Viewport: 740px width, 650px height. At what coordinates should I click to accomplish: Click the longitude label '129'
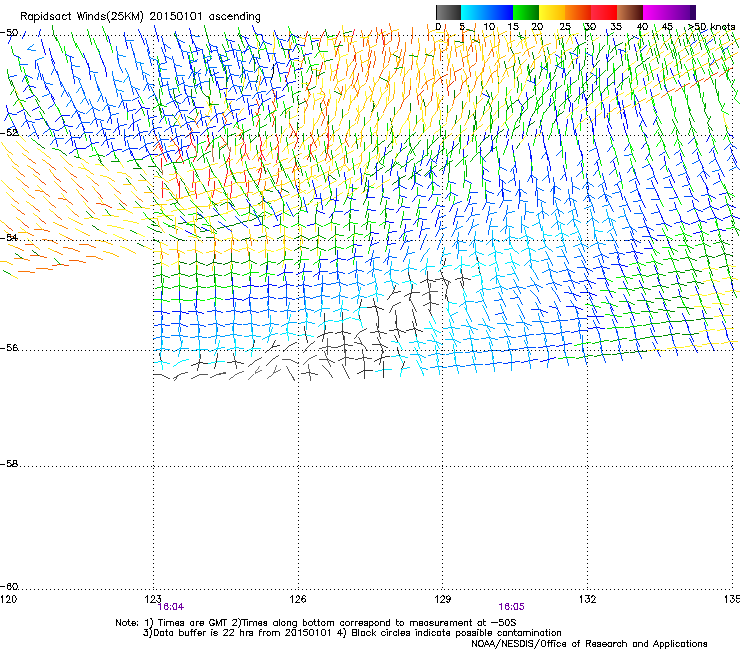point(443,599)
